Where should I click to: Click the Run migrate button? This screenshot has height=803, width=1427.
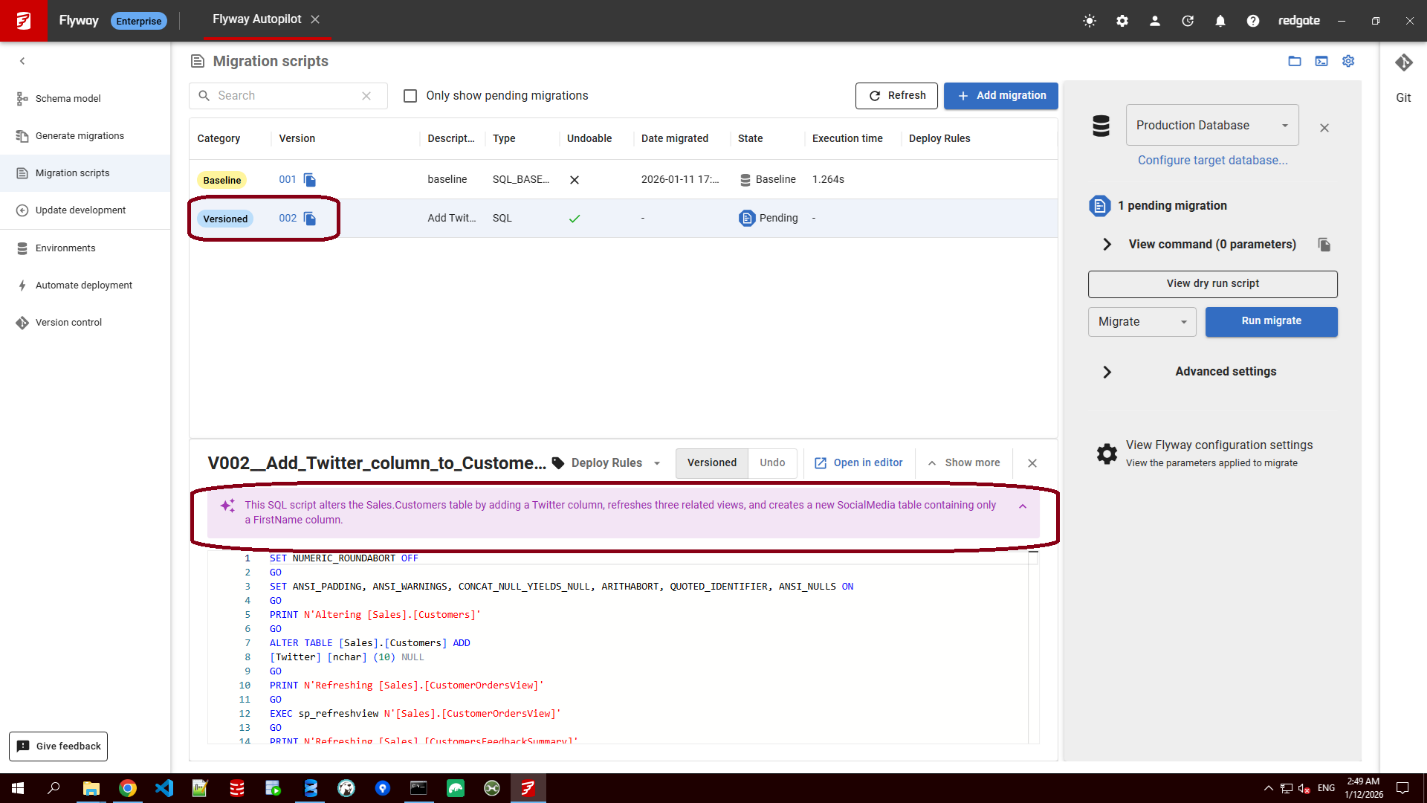point(1271,322)
